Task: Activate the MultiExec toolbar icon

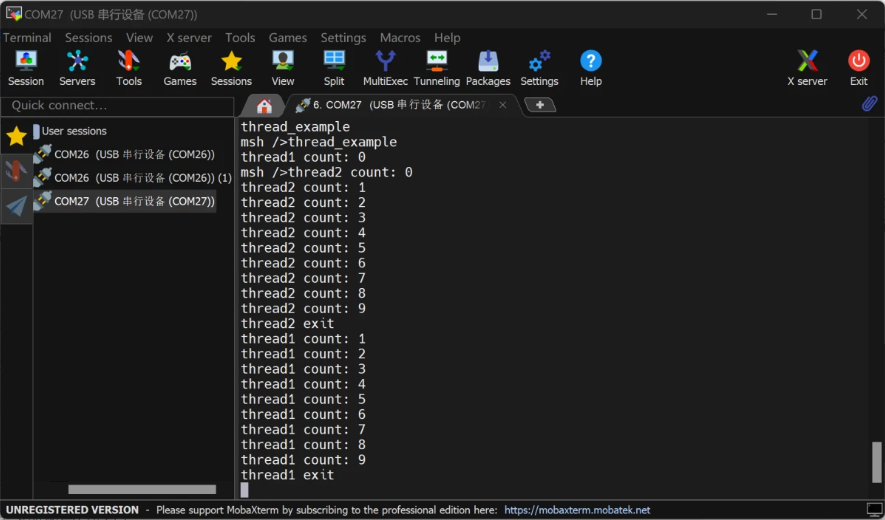Action: pyautogui.click(x=385, y=68)
